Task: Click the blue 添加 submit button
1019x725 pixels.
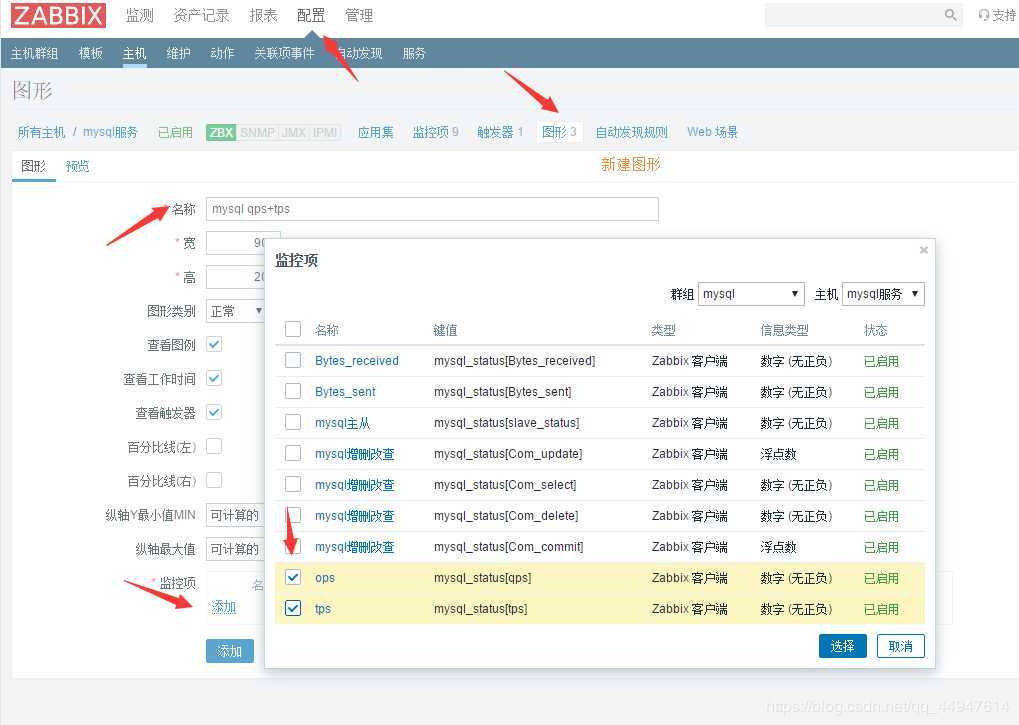Action: click(x=229, y=651)
